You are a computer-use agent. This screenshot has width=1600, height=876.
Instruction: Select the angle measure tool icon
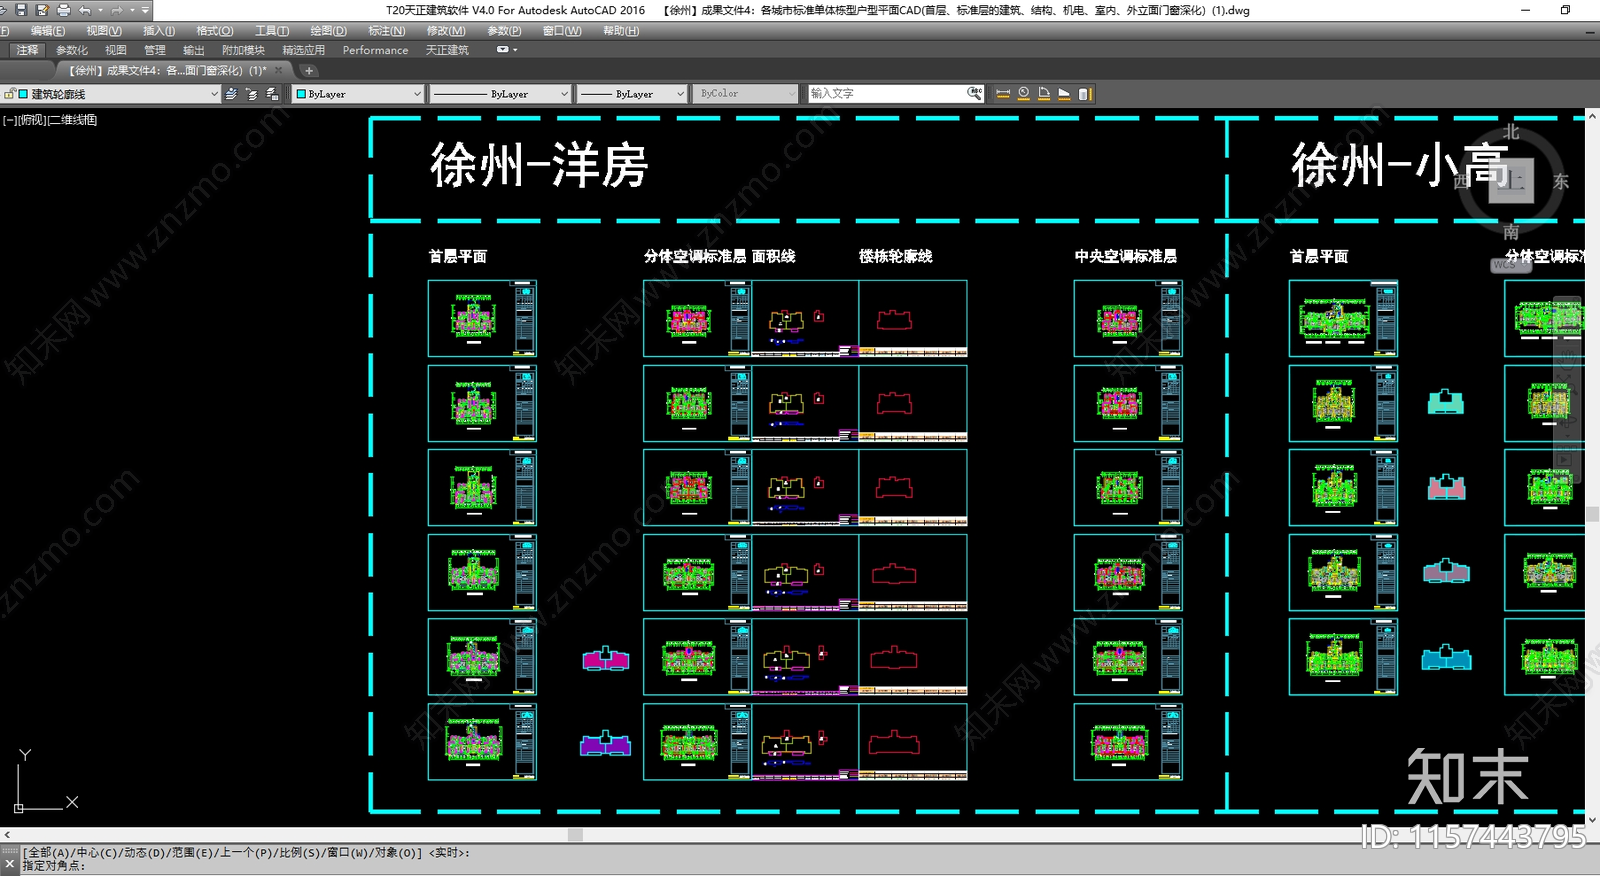1044,94
